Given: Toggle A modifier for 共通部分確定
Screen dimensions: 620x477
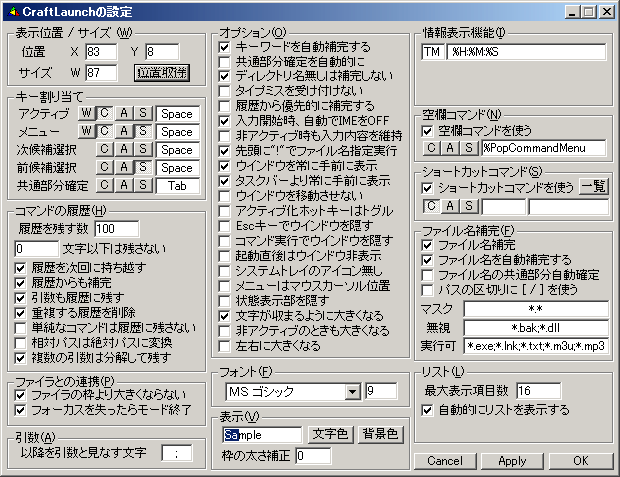Looking at the screenshot, I should point(124,185).
